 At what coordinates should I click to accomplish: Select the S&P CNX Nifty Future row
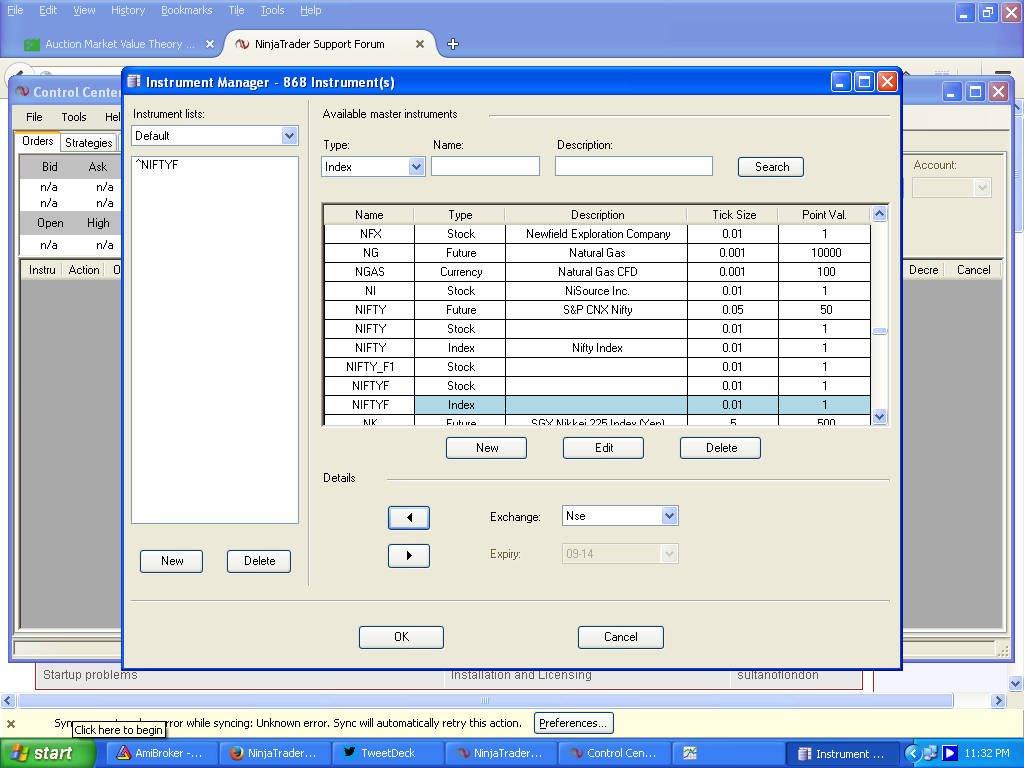(597, 310)
